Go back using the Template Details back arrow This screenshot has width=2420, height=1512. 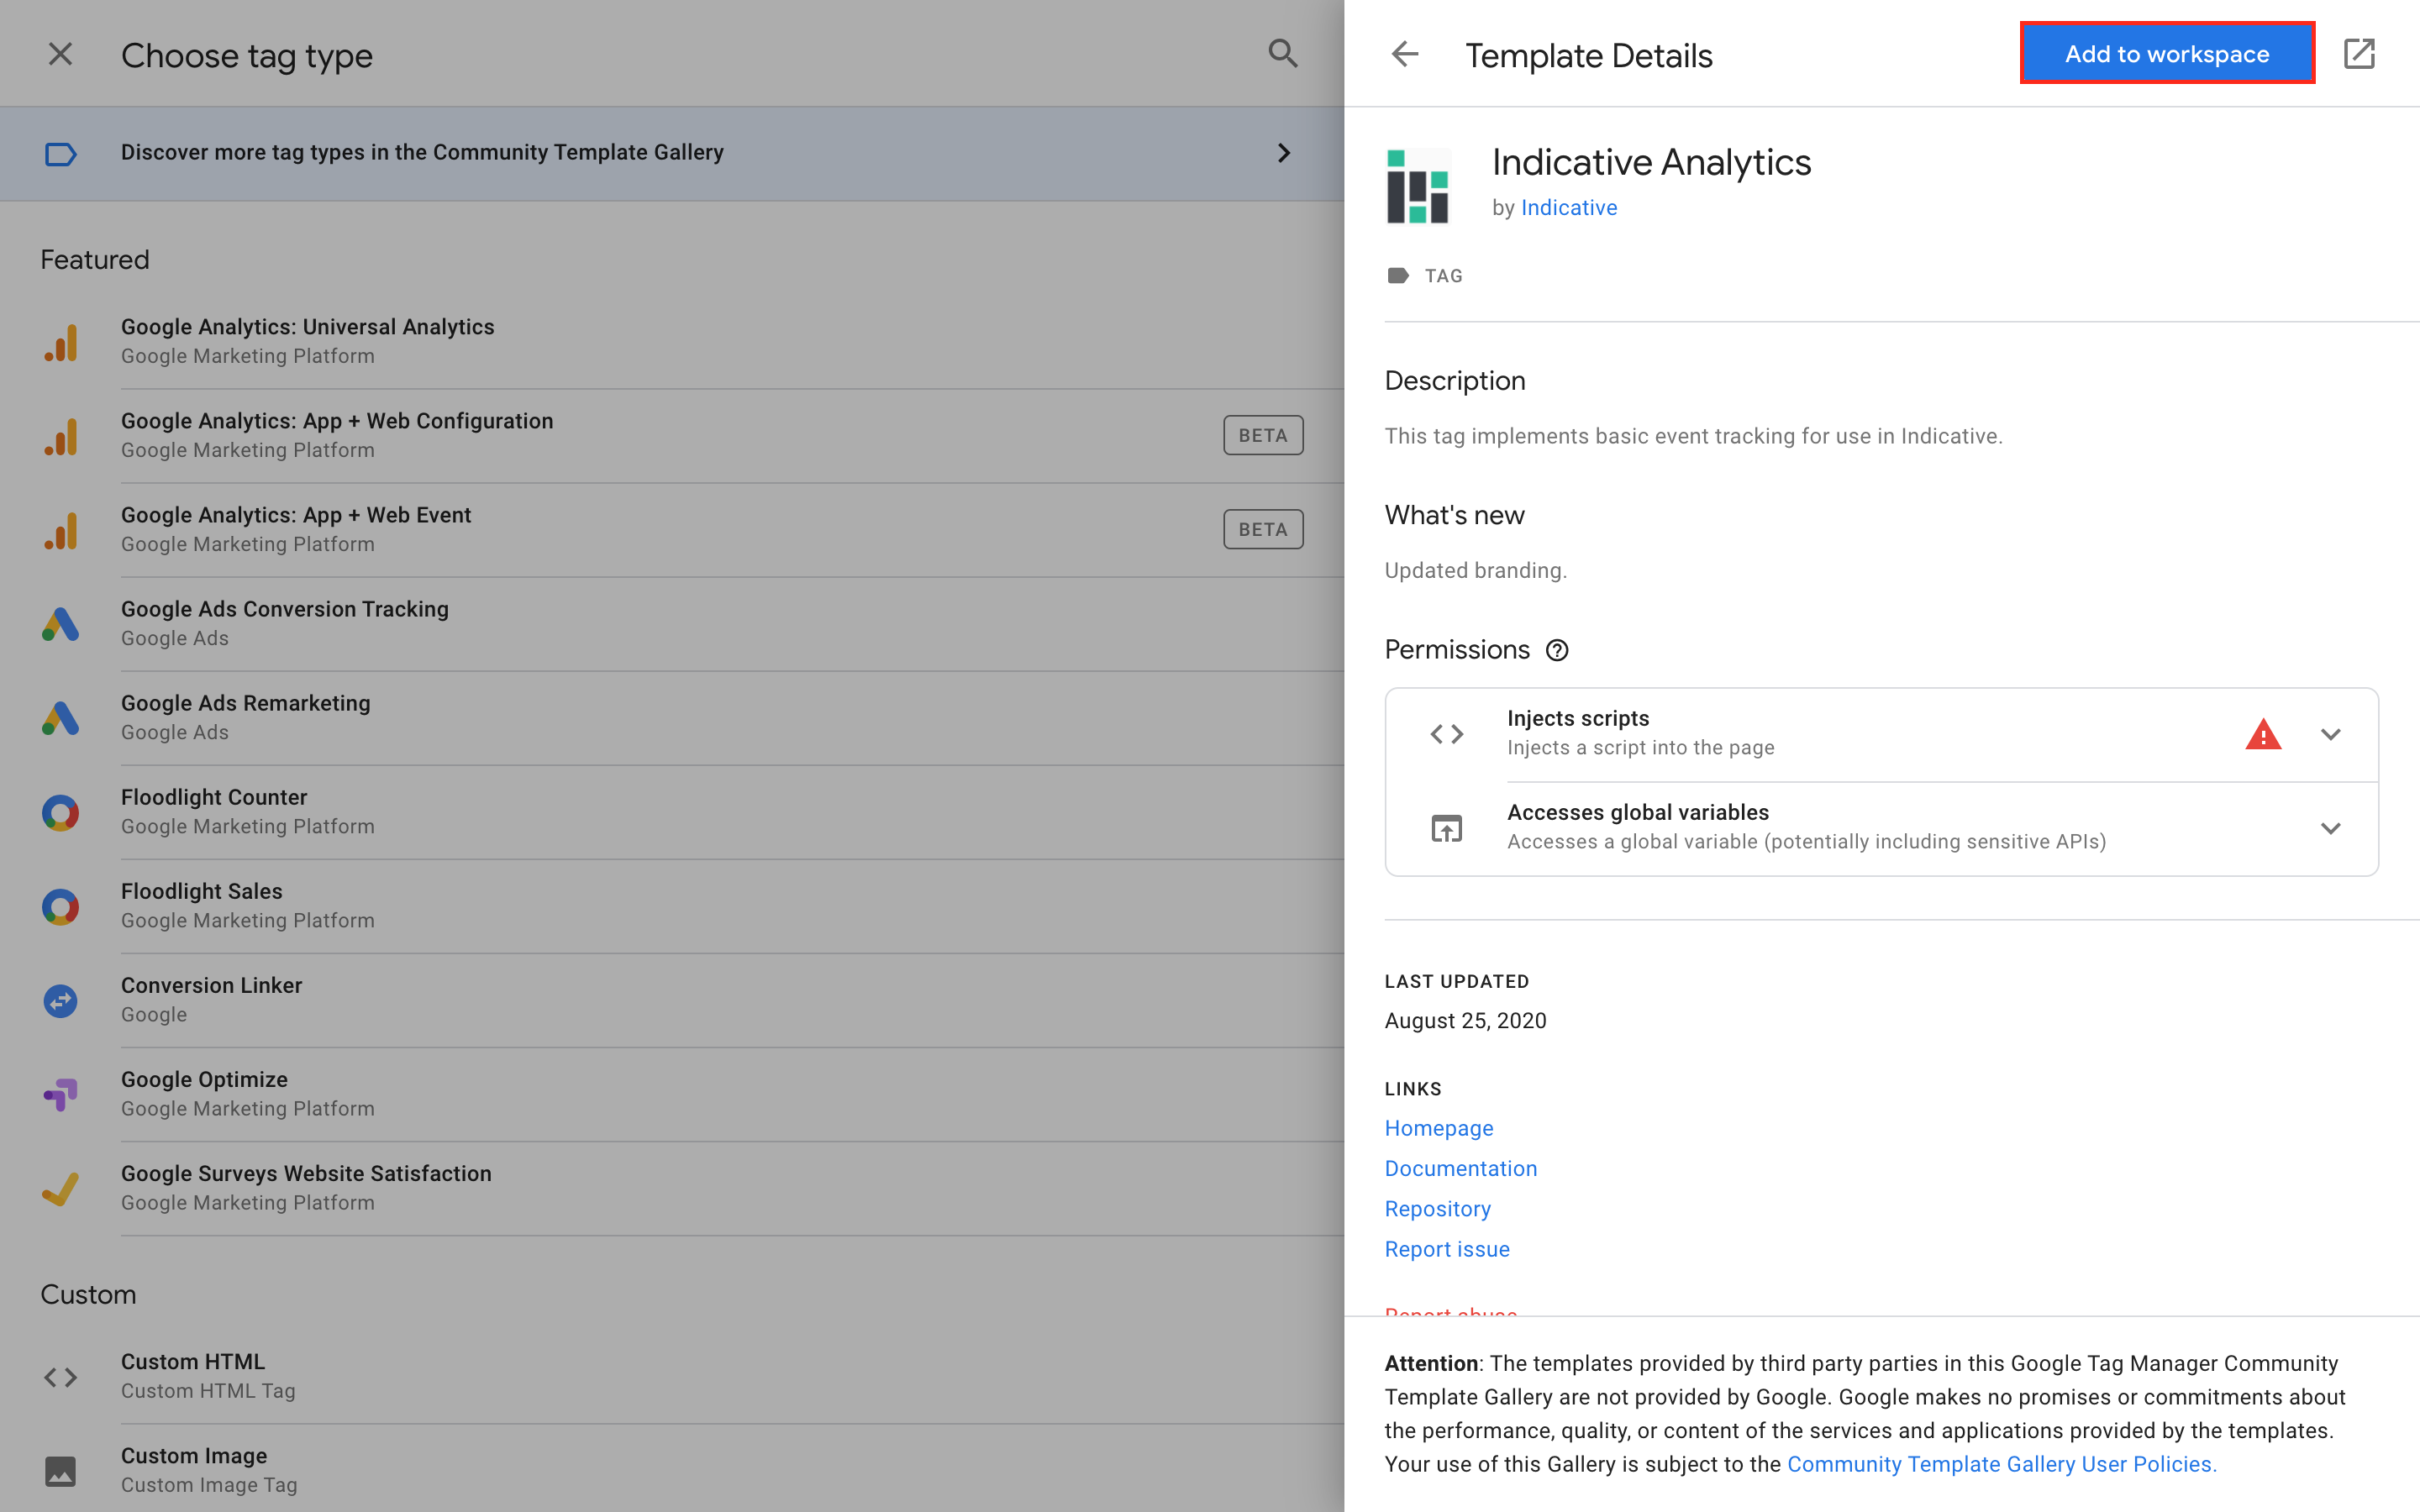pos(1406,55)
